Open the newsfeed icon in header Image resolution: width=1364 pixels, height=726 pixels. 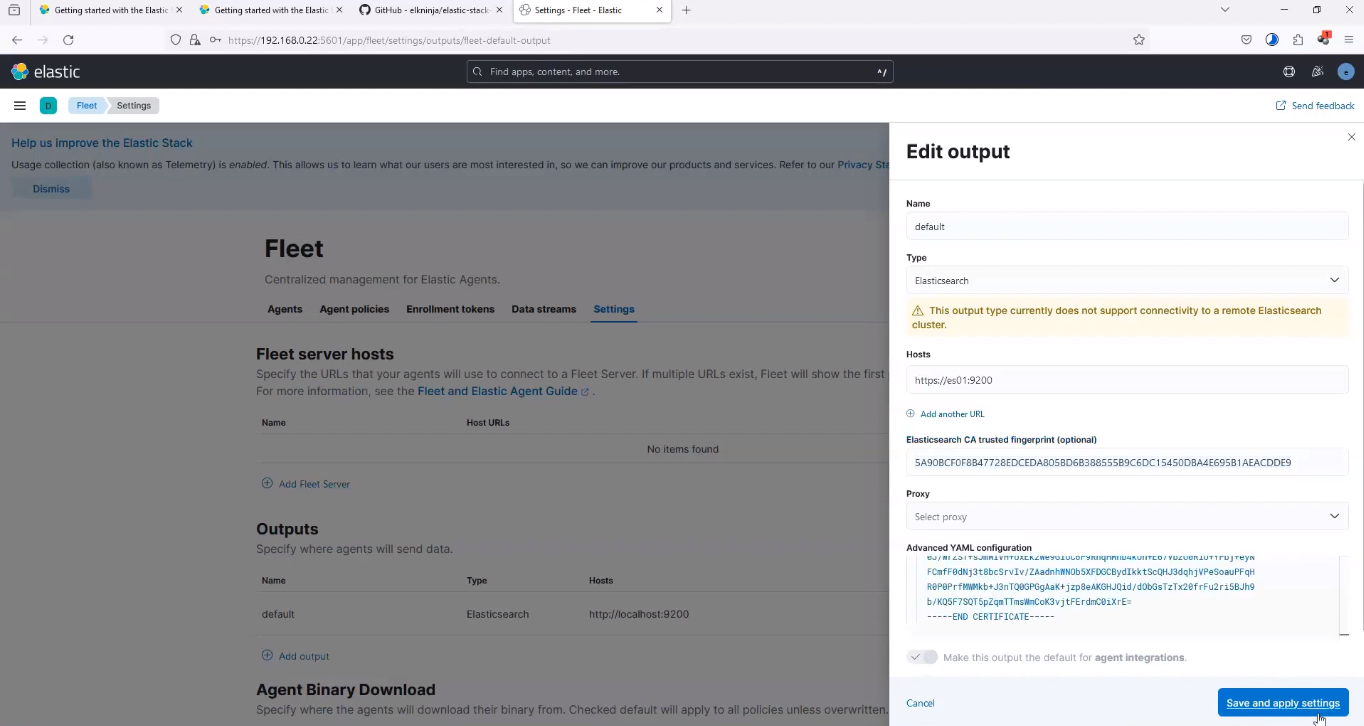coord(1317,72)
